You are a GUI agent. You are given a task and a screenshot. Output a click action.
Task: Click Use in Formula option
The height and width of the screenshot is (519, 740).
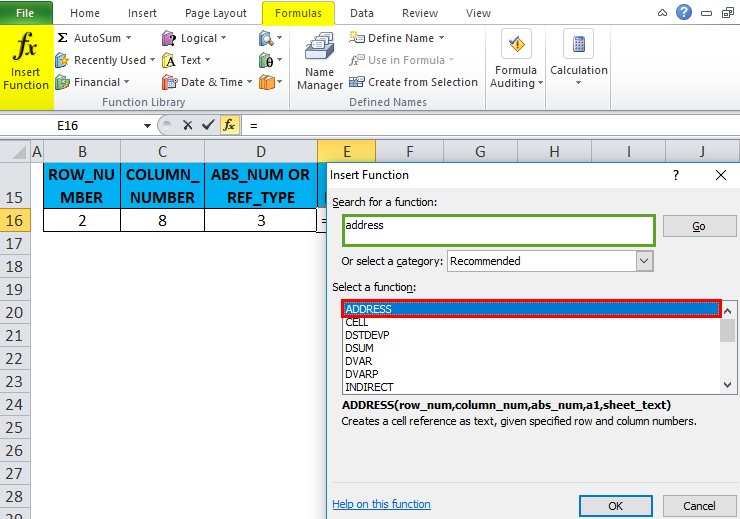(x=401, y=60)
